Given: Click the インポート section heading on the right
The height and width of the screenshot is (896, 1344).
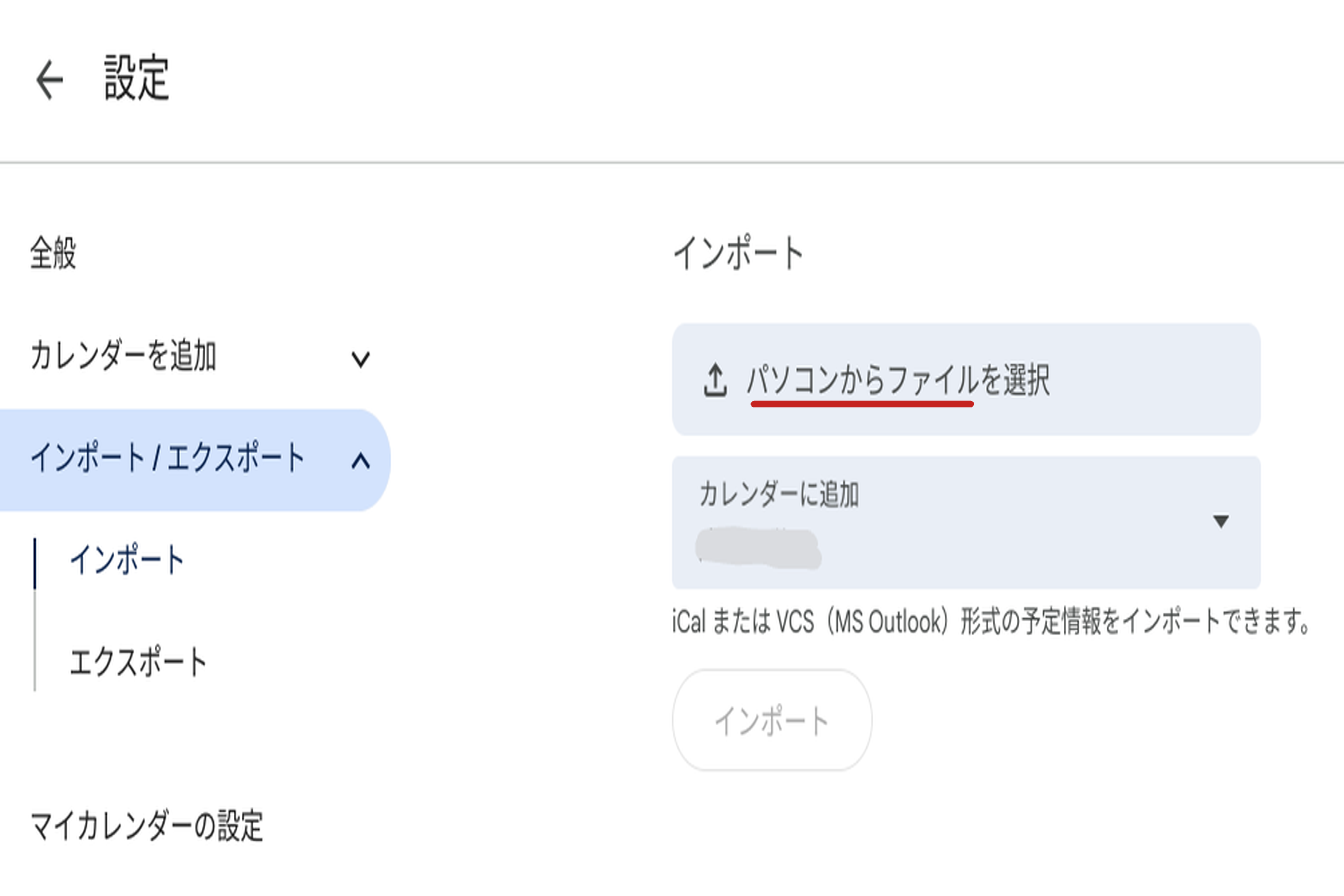Looking at the screenshot, I should tap(738, 254).
